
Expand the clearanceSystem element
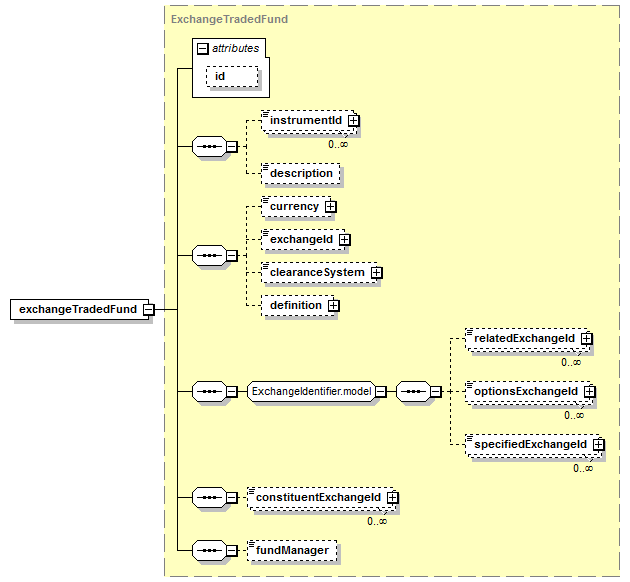pyautogui.click(x=377, y=273)
